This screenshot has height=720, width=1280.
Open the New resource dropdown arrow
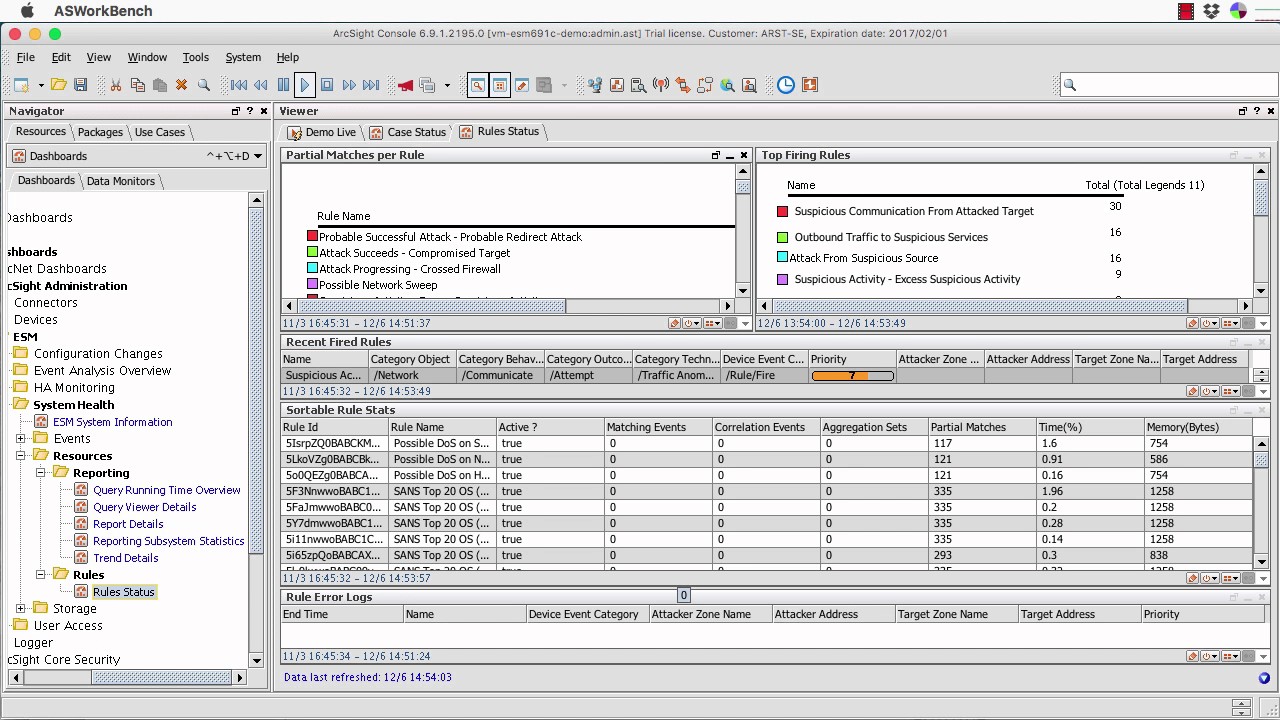click(x=41, y=86)
